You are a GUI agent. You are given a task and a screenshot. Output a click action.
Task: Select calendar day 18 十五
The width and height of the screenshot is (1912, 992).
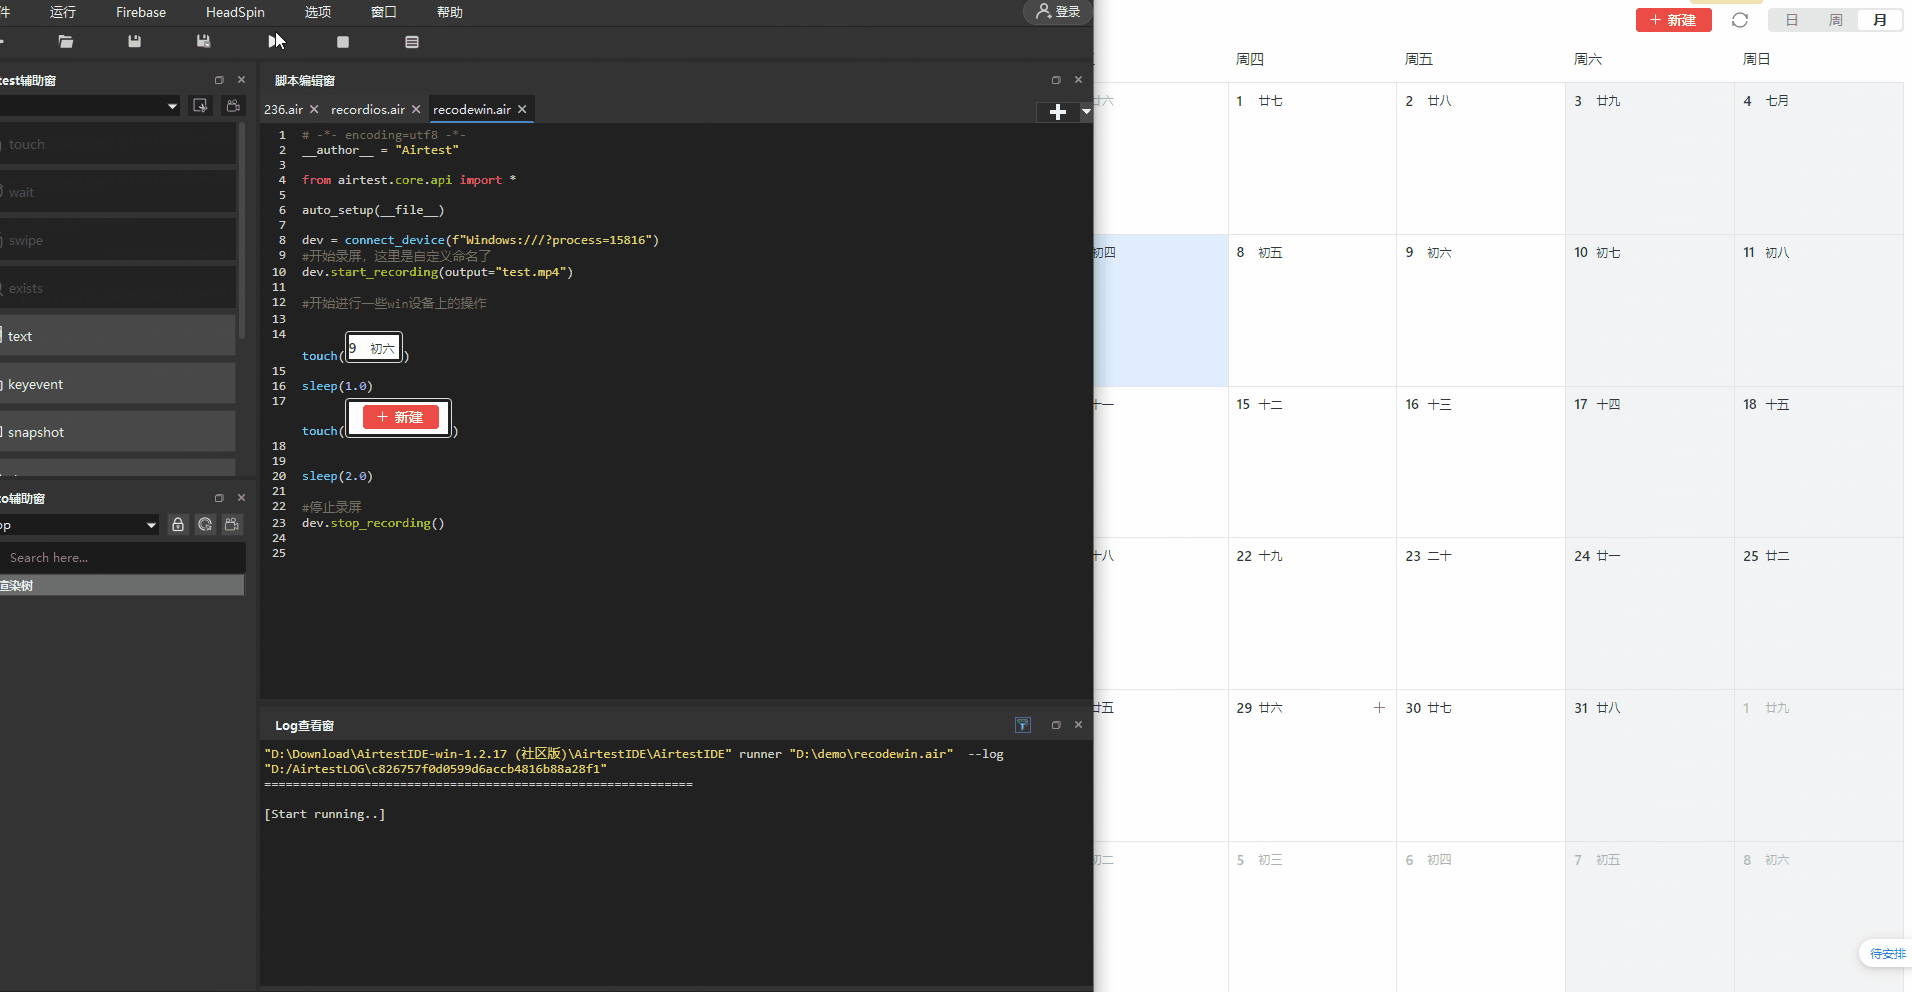1819,462
